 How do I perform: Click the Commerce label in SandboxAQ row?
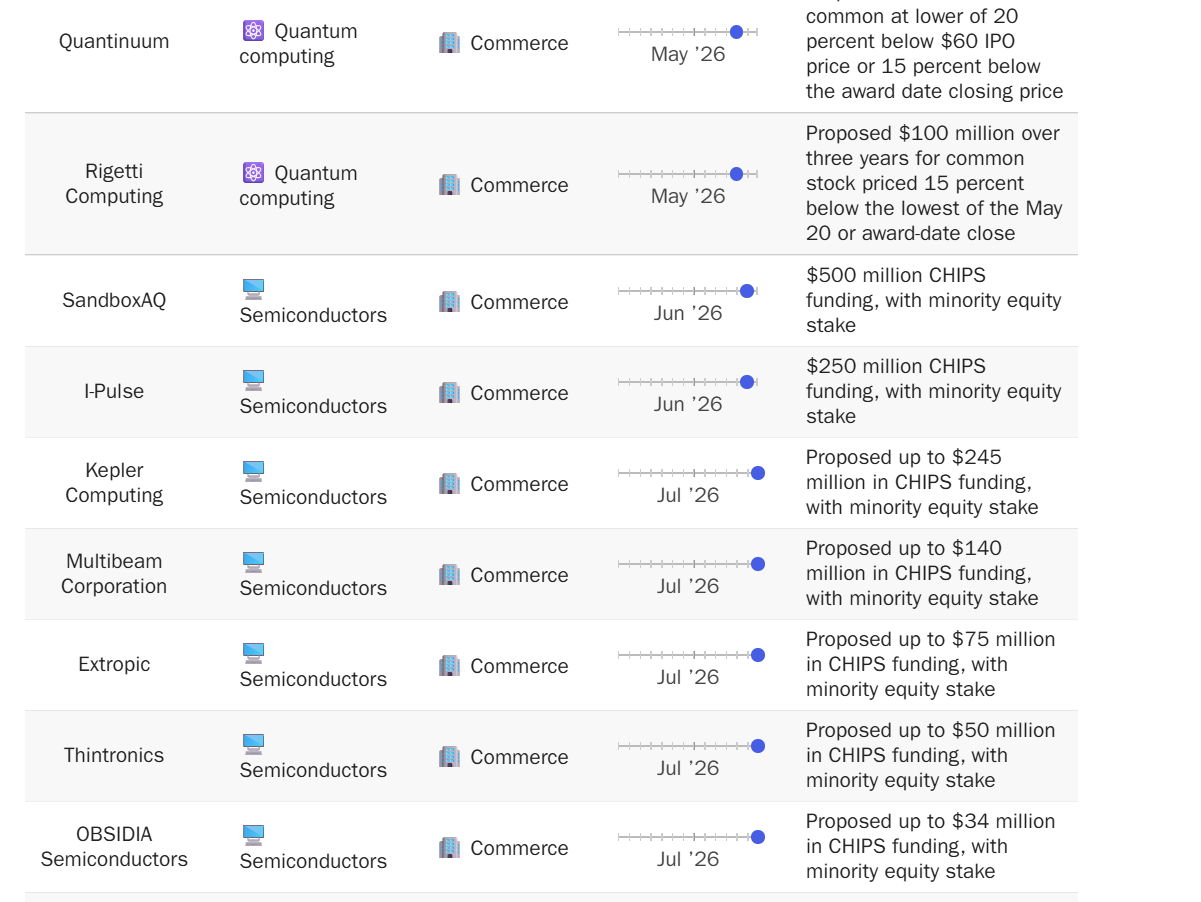[519, 302]
